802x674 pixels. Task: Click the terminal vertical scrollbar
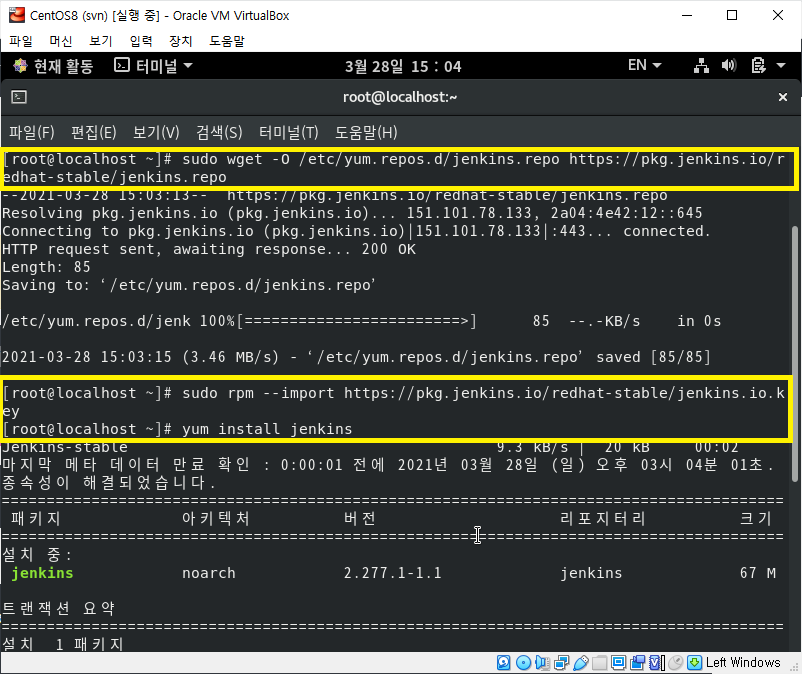coord(795,353)
